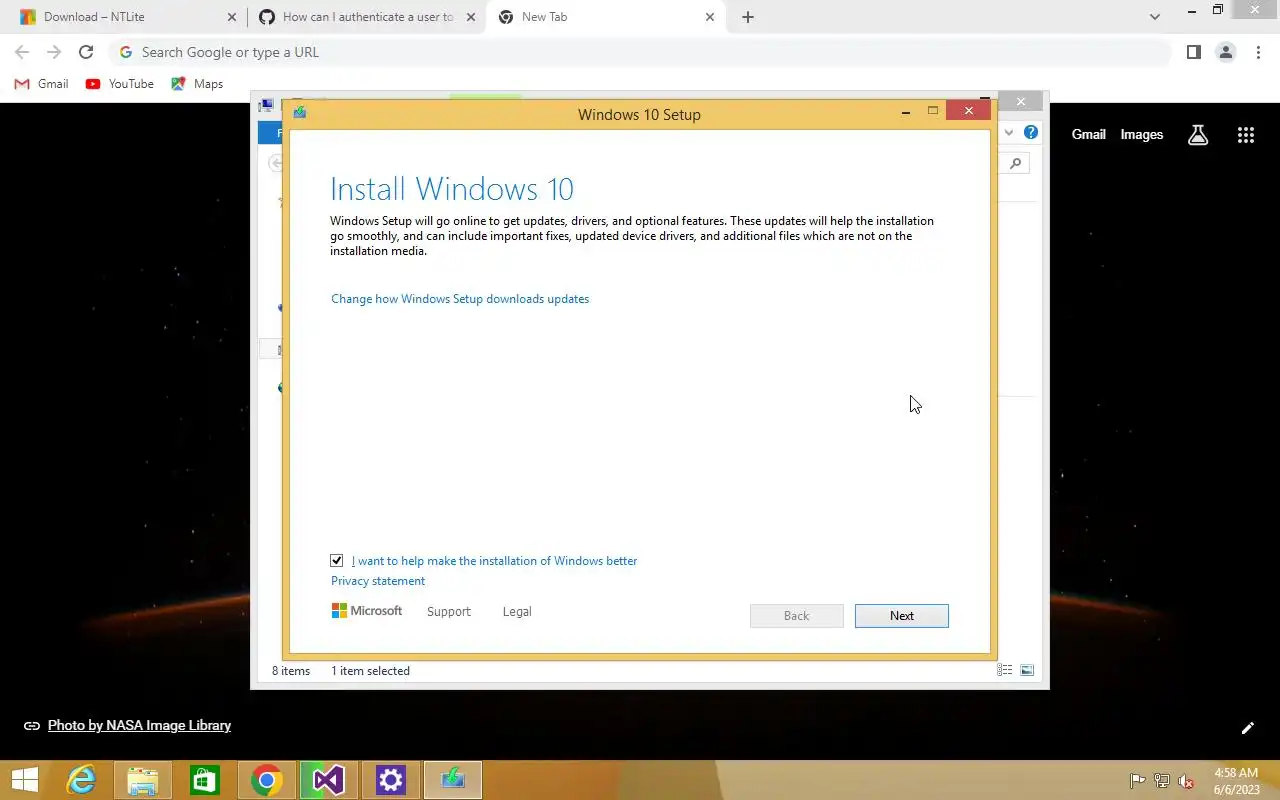This screenshot has width=1280, height=800.
Task: Switch Explorer to large icons view
Action: (1027, 670)
